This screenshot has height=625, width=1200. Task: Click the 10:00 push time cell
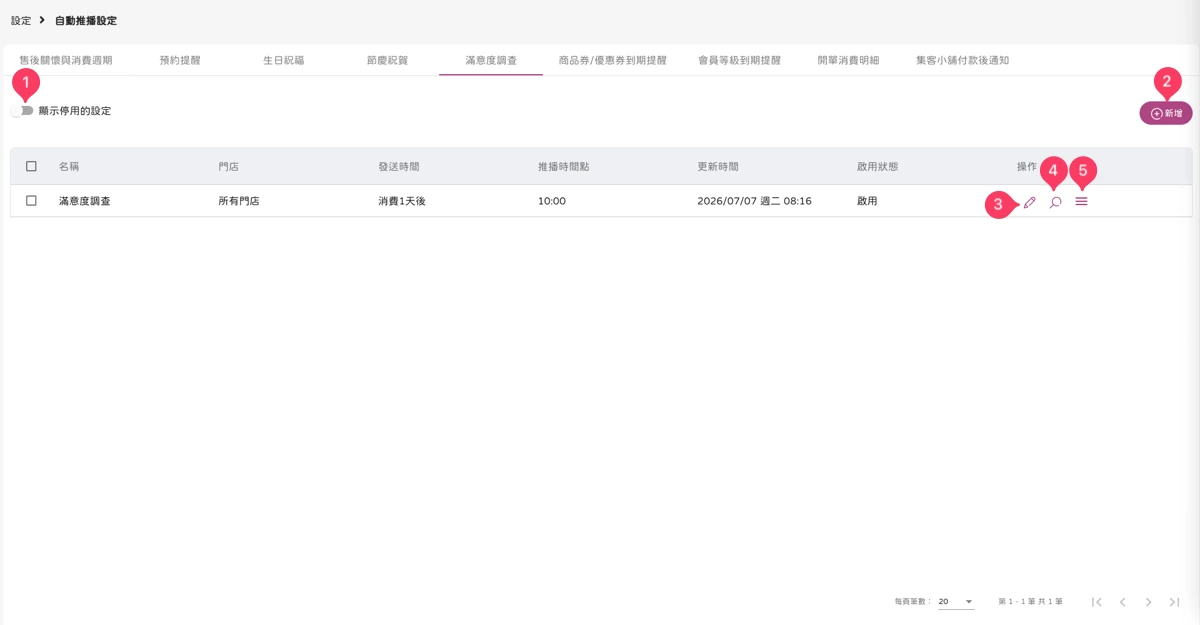point(552,201)
